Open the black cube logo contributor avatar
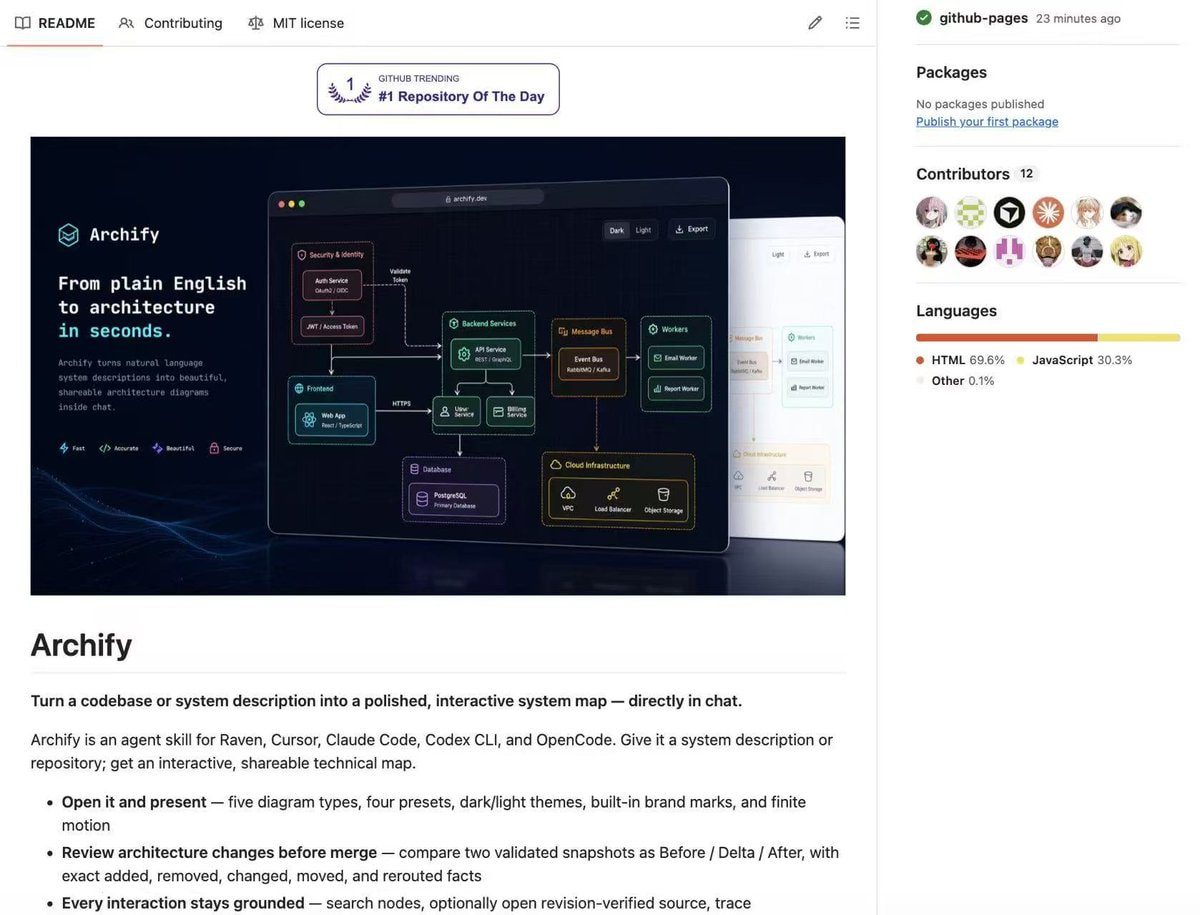1200x915 pixels. (x=1010, y=212)
